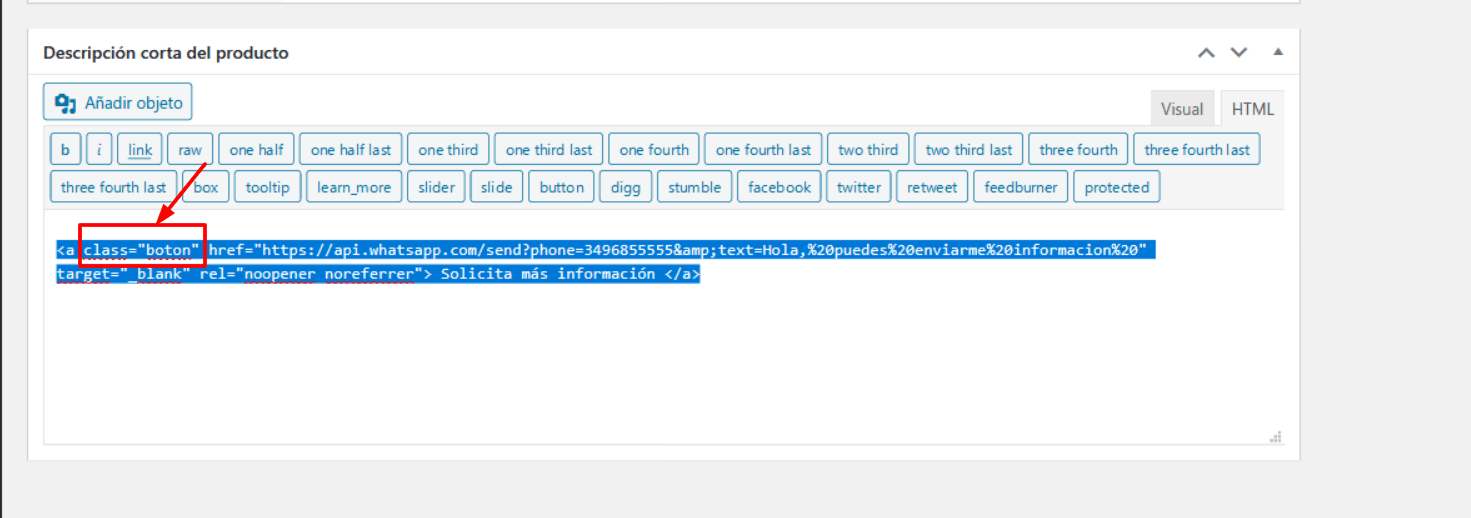Insert the protected shortcode

1117,187
